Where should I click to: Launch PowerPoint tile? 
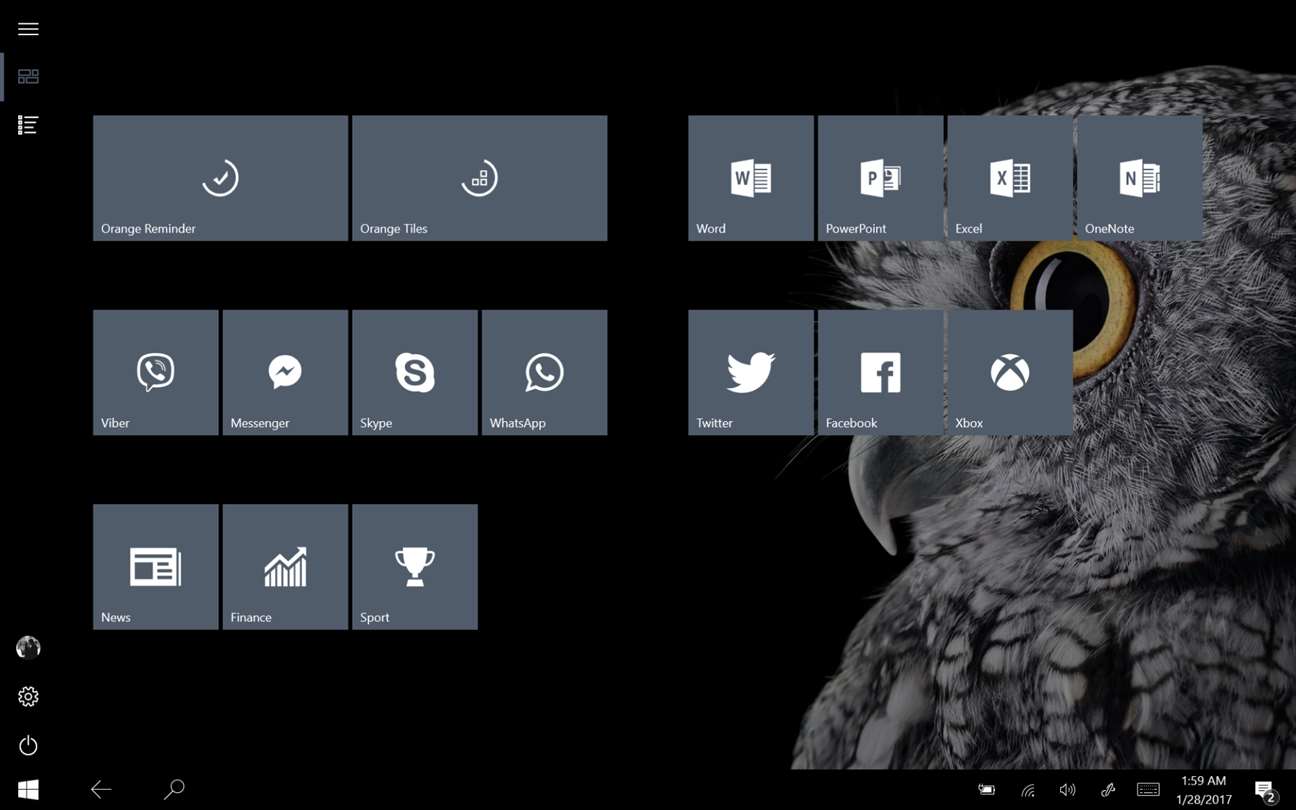point(880,178)
